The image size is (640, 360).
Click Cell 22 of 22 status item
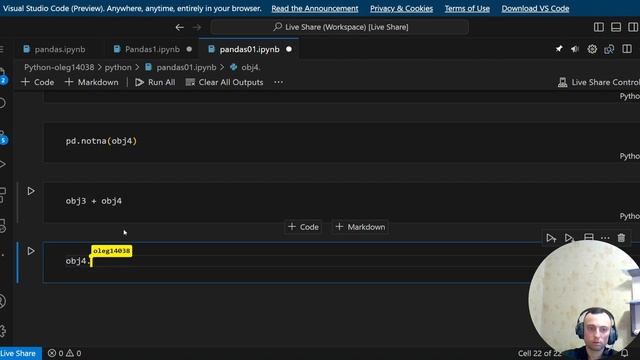coord(540,353)
